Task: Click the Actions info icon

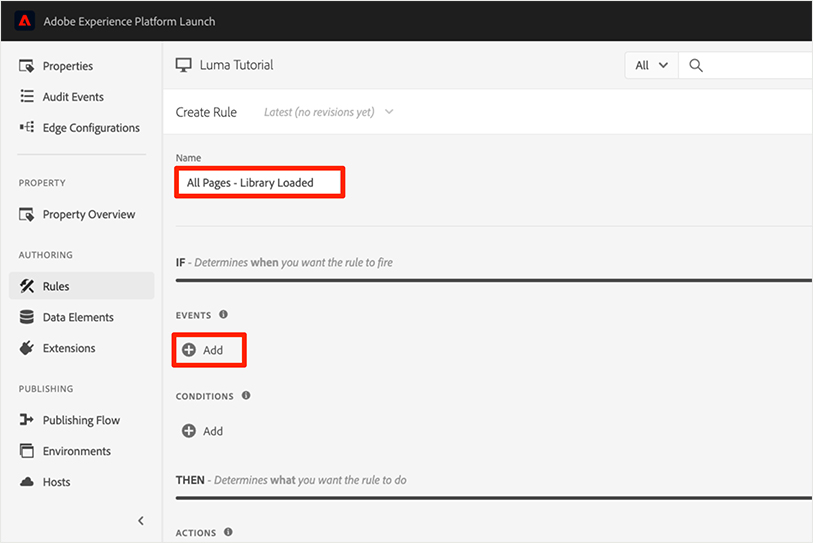Action: 228,532
